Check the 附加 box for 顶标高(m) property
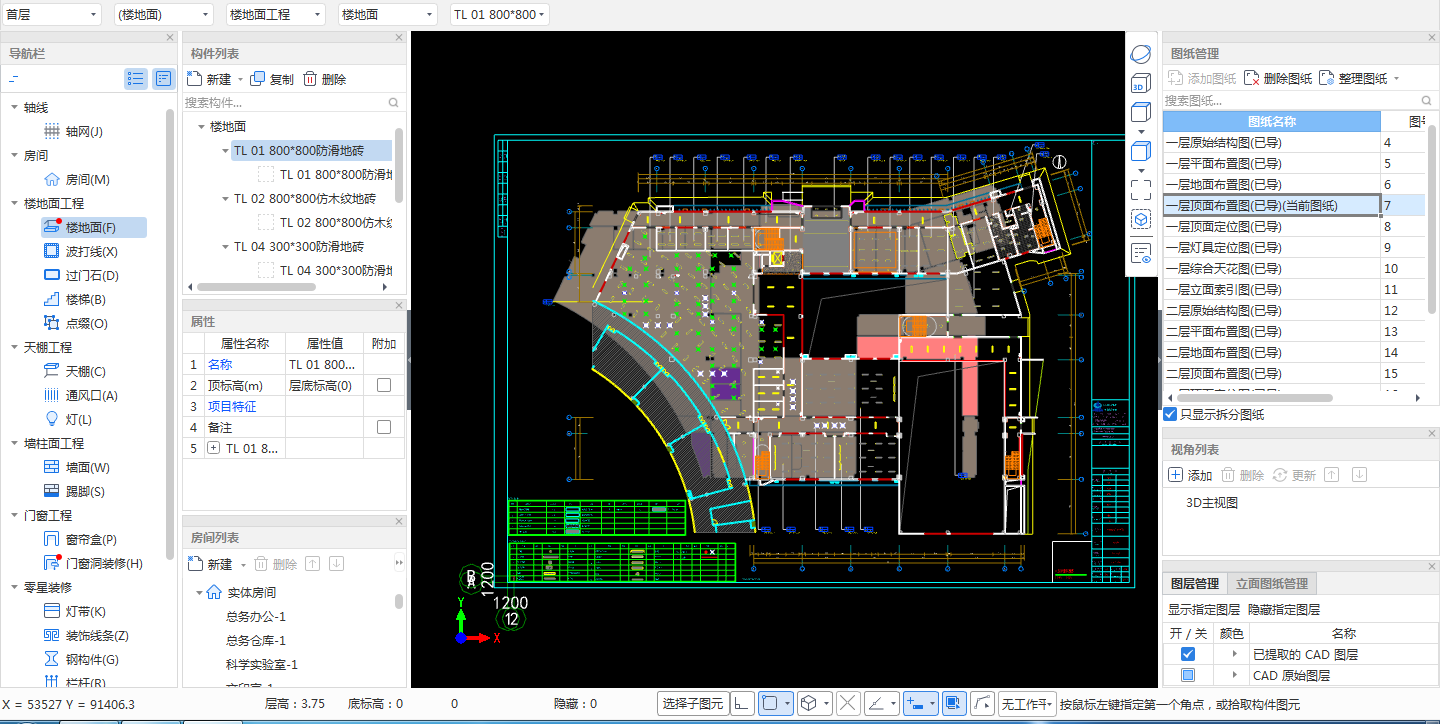This screenshot has height=724, width=1440. pyautogui.click(x=384, y=385)
